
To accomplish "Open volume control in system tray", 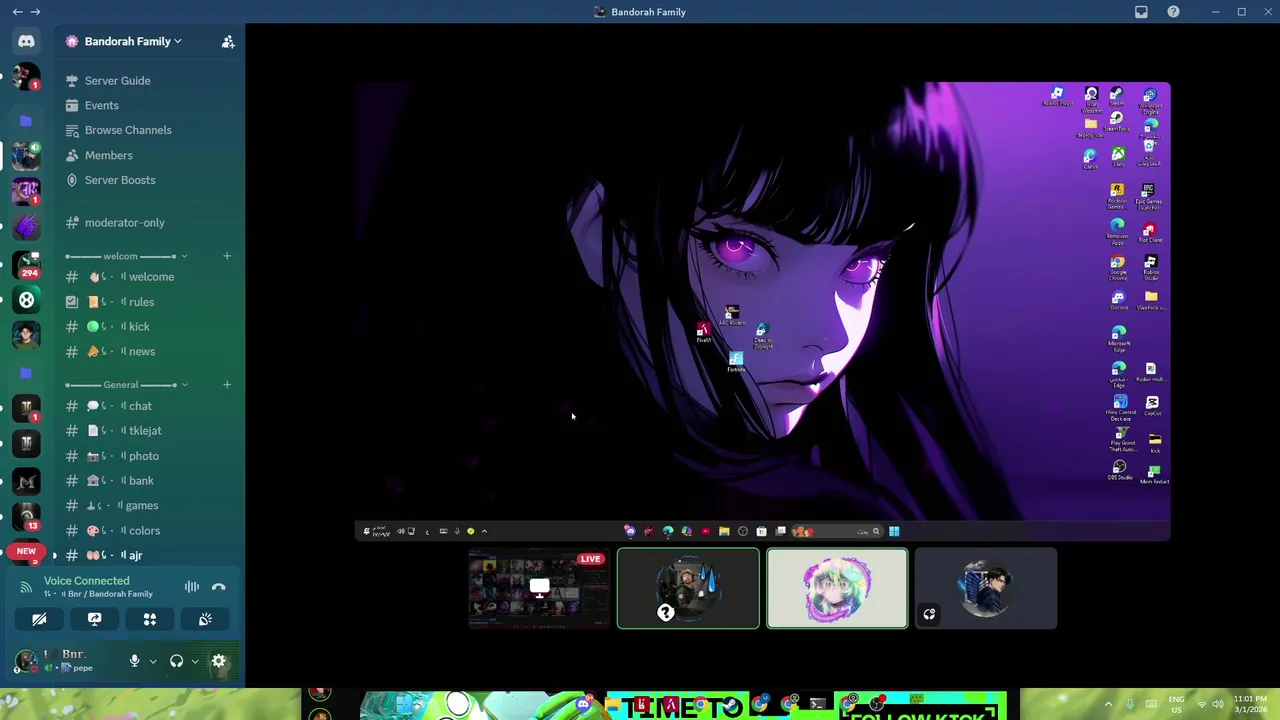I will point(1218,704).
